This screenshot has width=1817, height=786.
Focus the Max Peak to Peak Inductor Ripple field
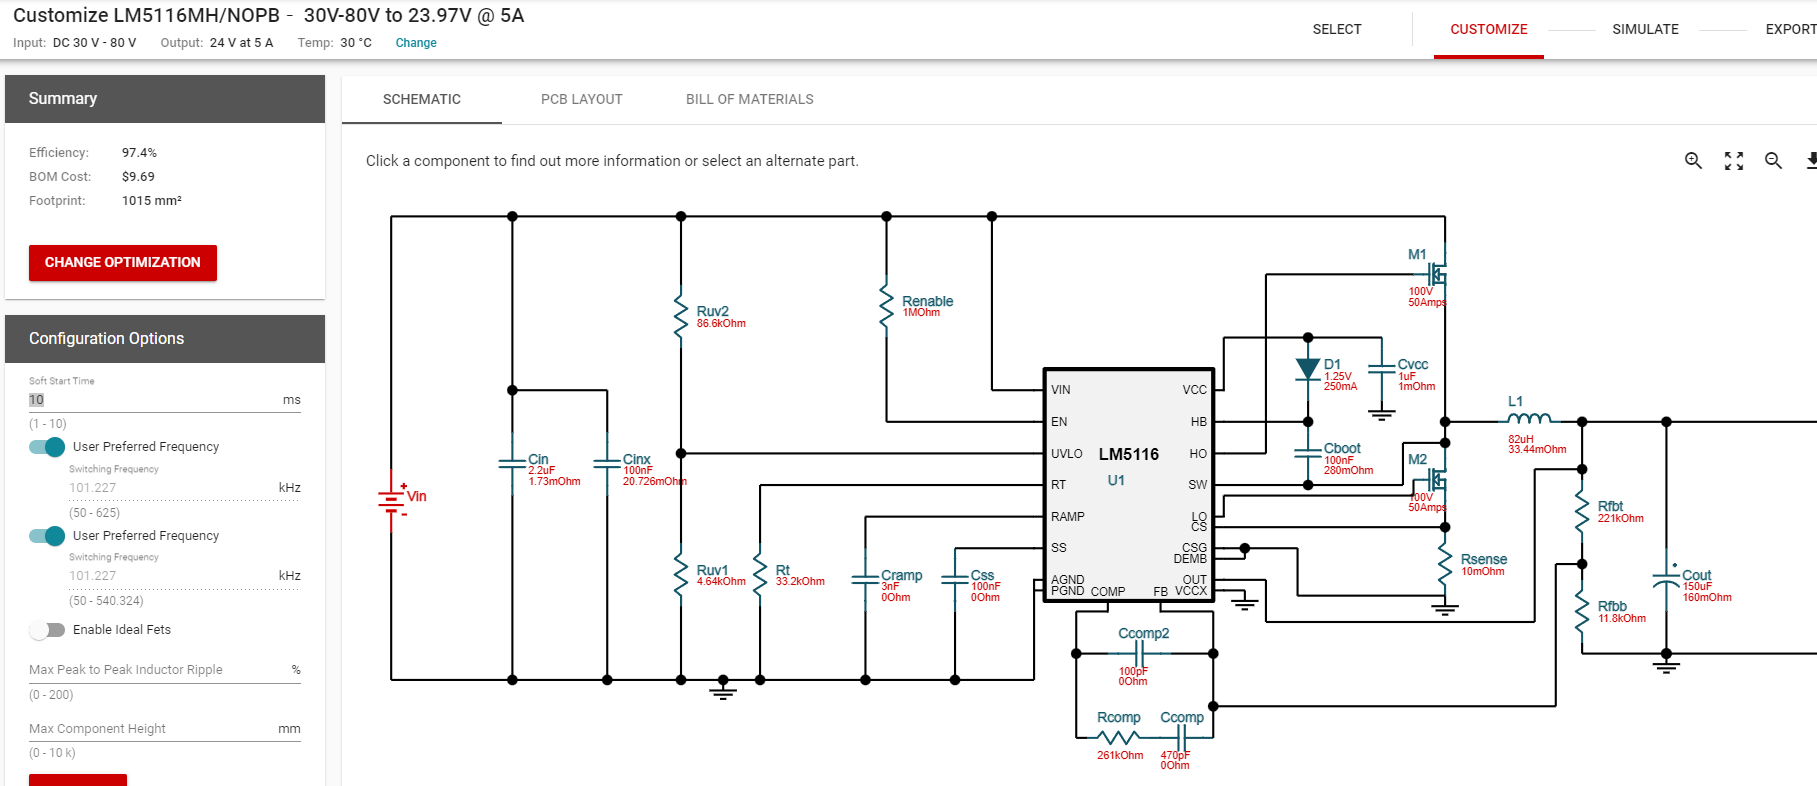[165, 670]
